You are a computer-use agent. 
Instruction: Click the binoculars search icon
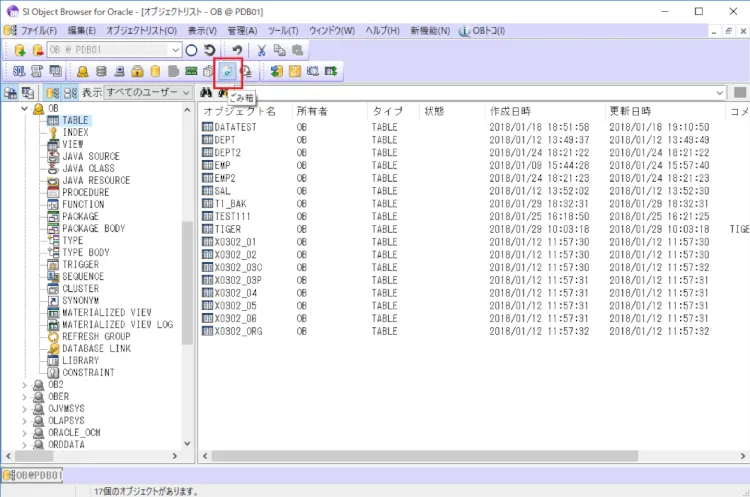coord(206,92)
